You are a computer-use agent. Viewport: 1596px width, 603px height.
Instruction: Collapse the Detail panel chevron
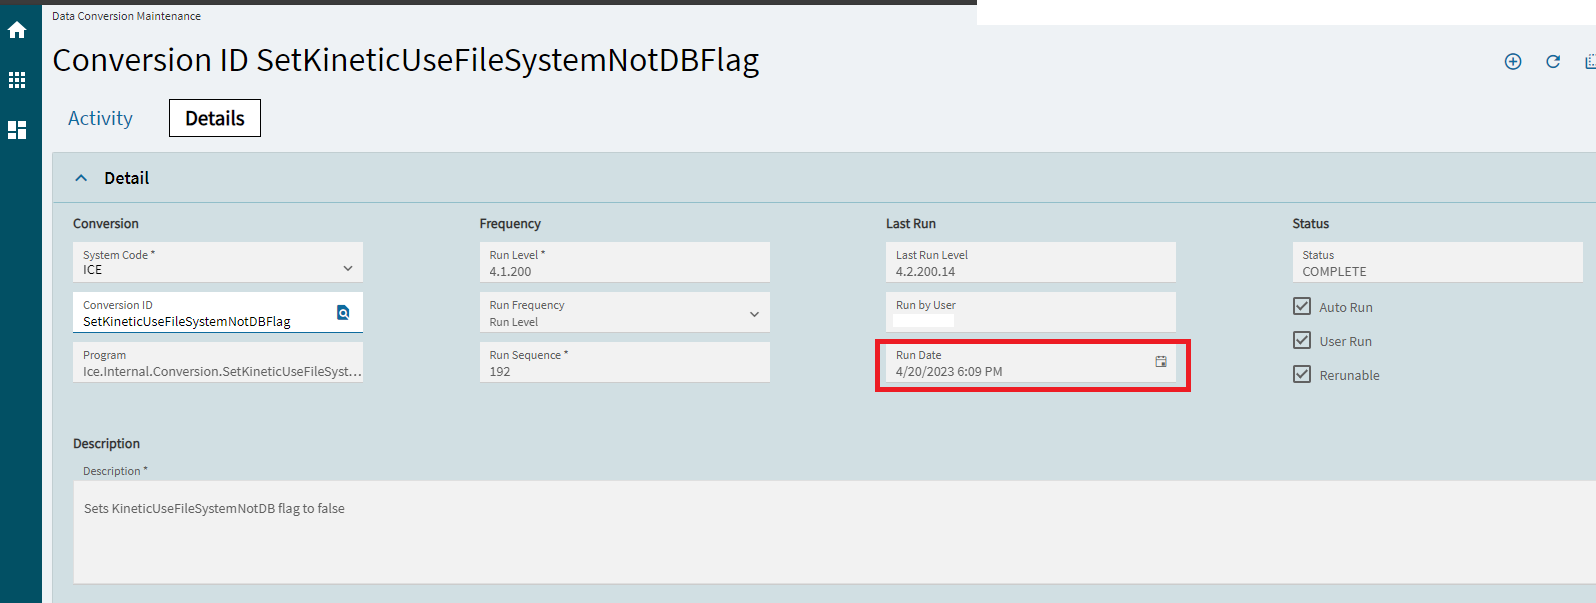click(x=81, y=178)
